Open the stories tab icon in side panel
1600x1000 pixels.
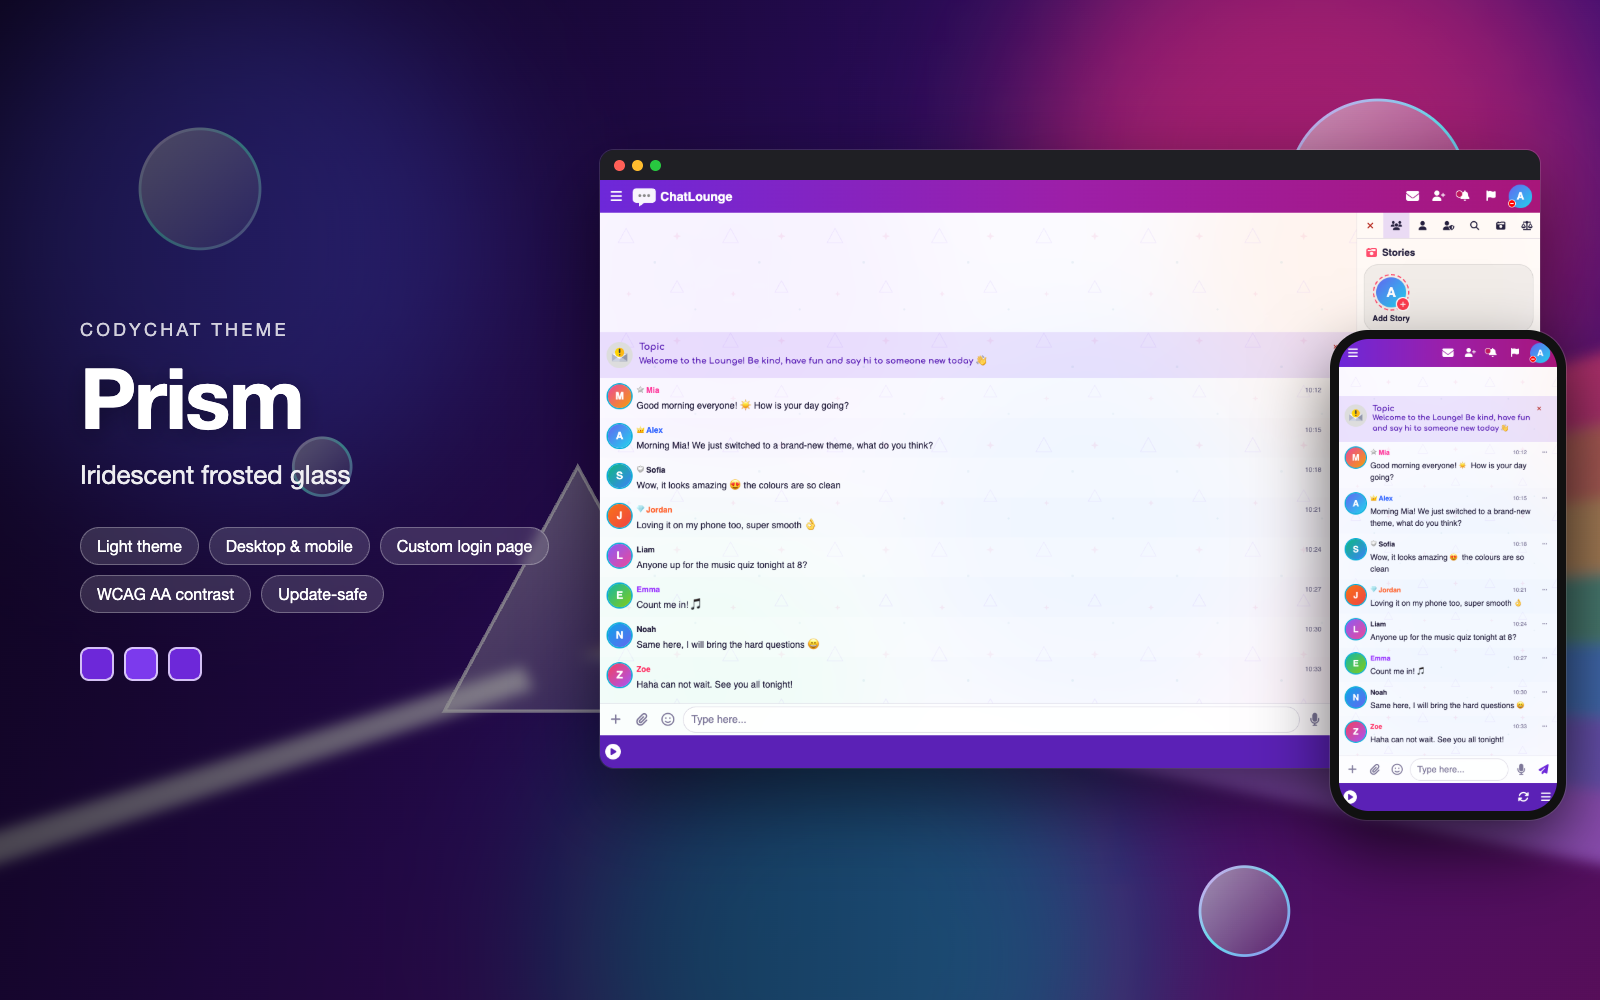click(x=1500, y=226)
